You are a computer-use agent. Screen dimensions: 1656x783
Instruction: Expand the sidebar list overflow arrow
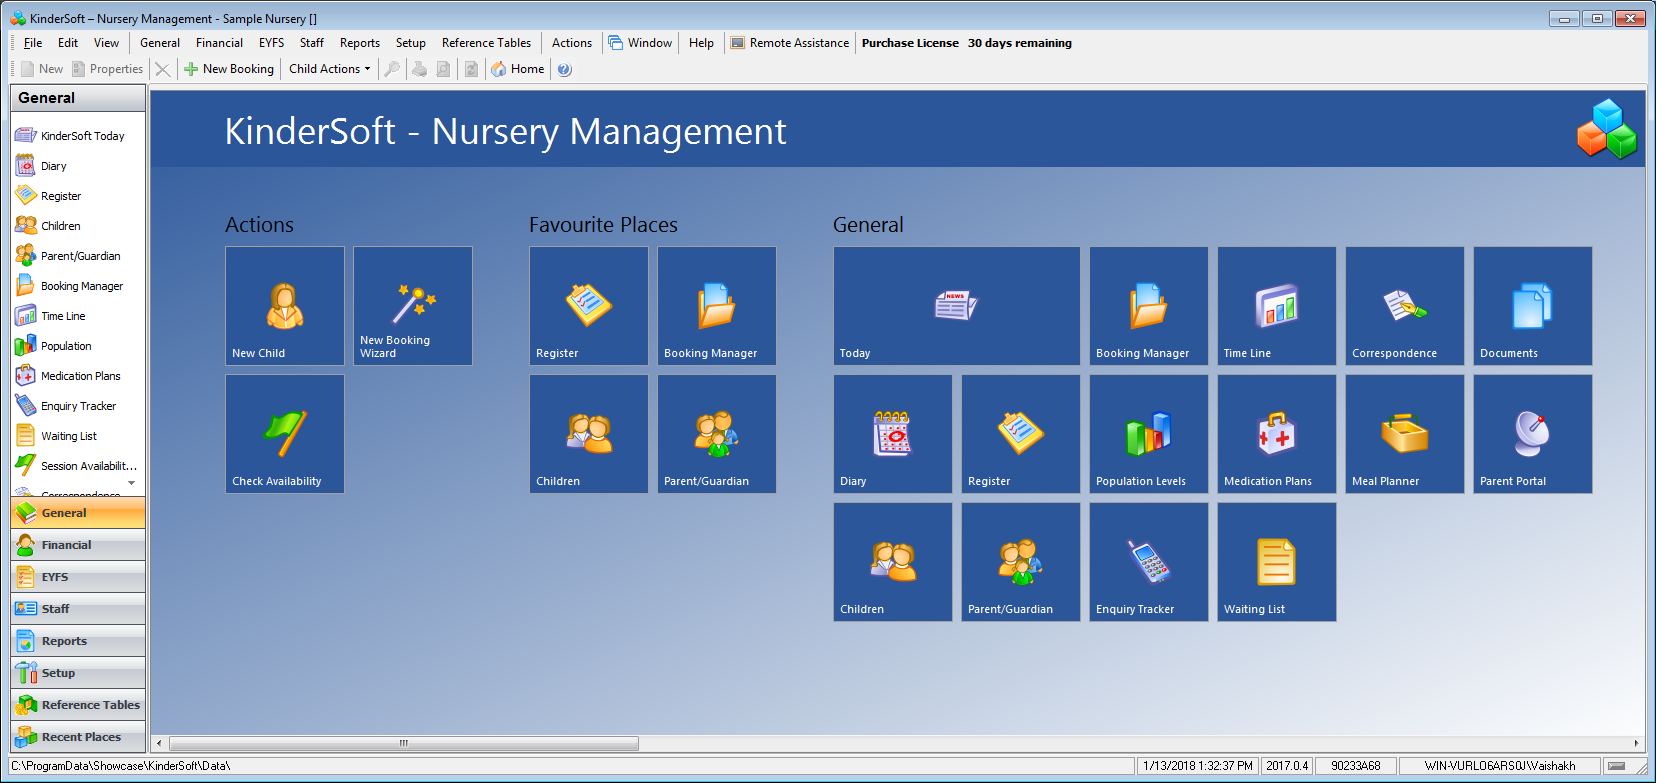(131, 483)
